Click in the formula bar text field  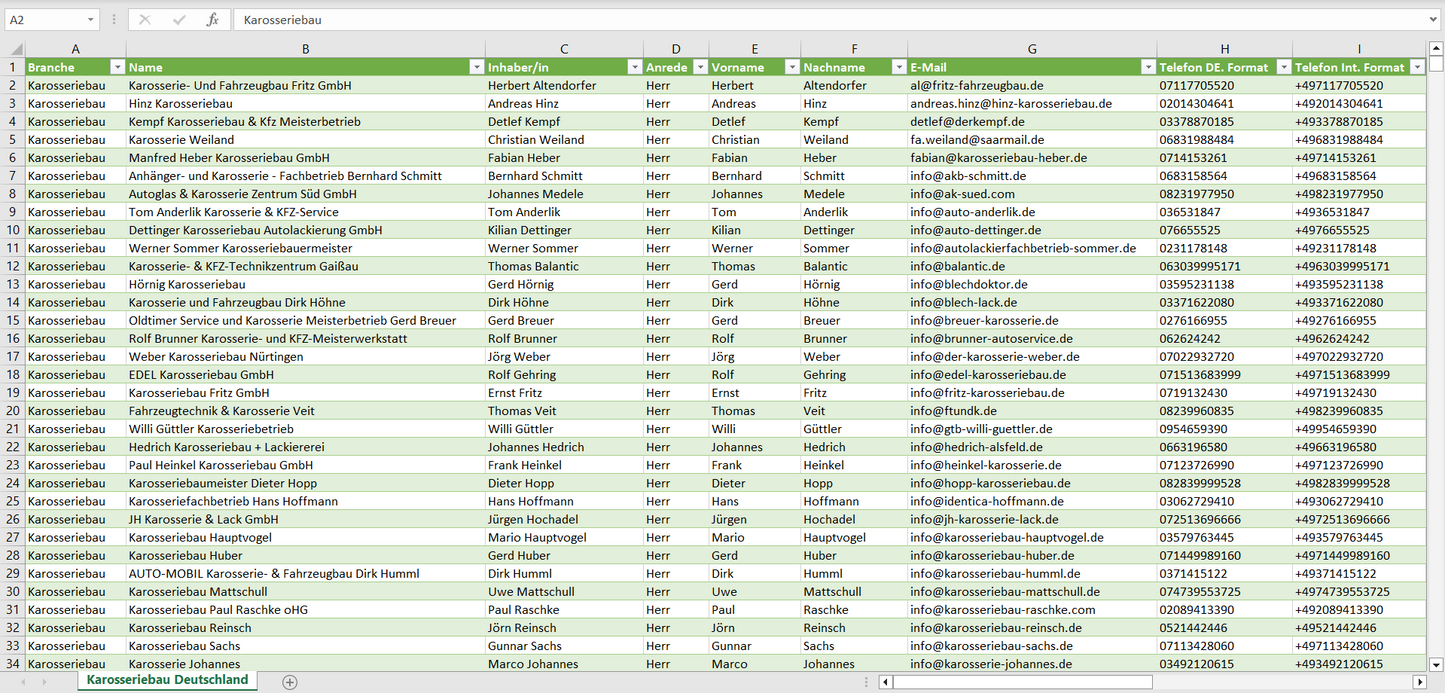[800, 20]
